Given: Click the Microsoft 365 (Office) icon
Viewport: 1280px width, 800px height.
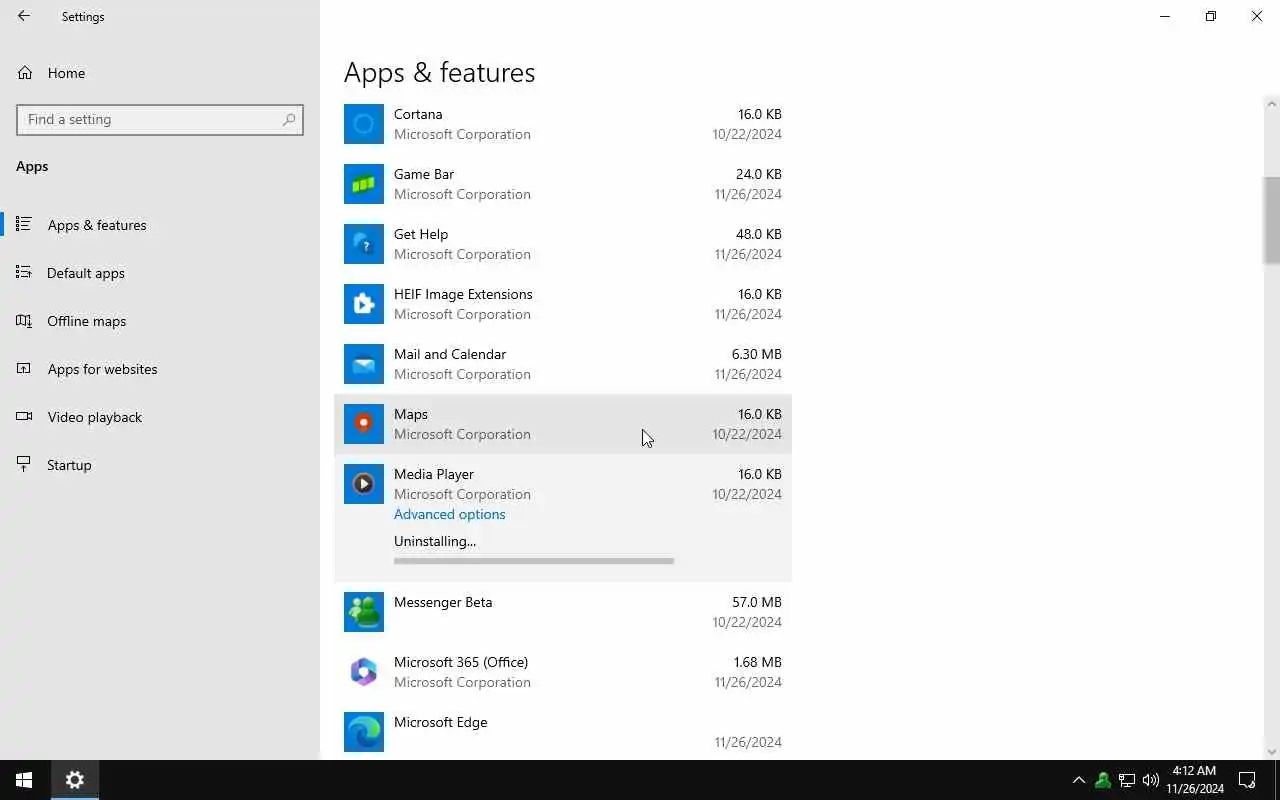Looking at the screenshot, I should 364,672.
